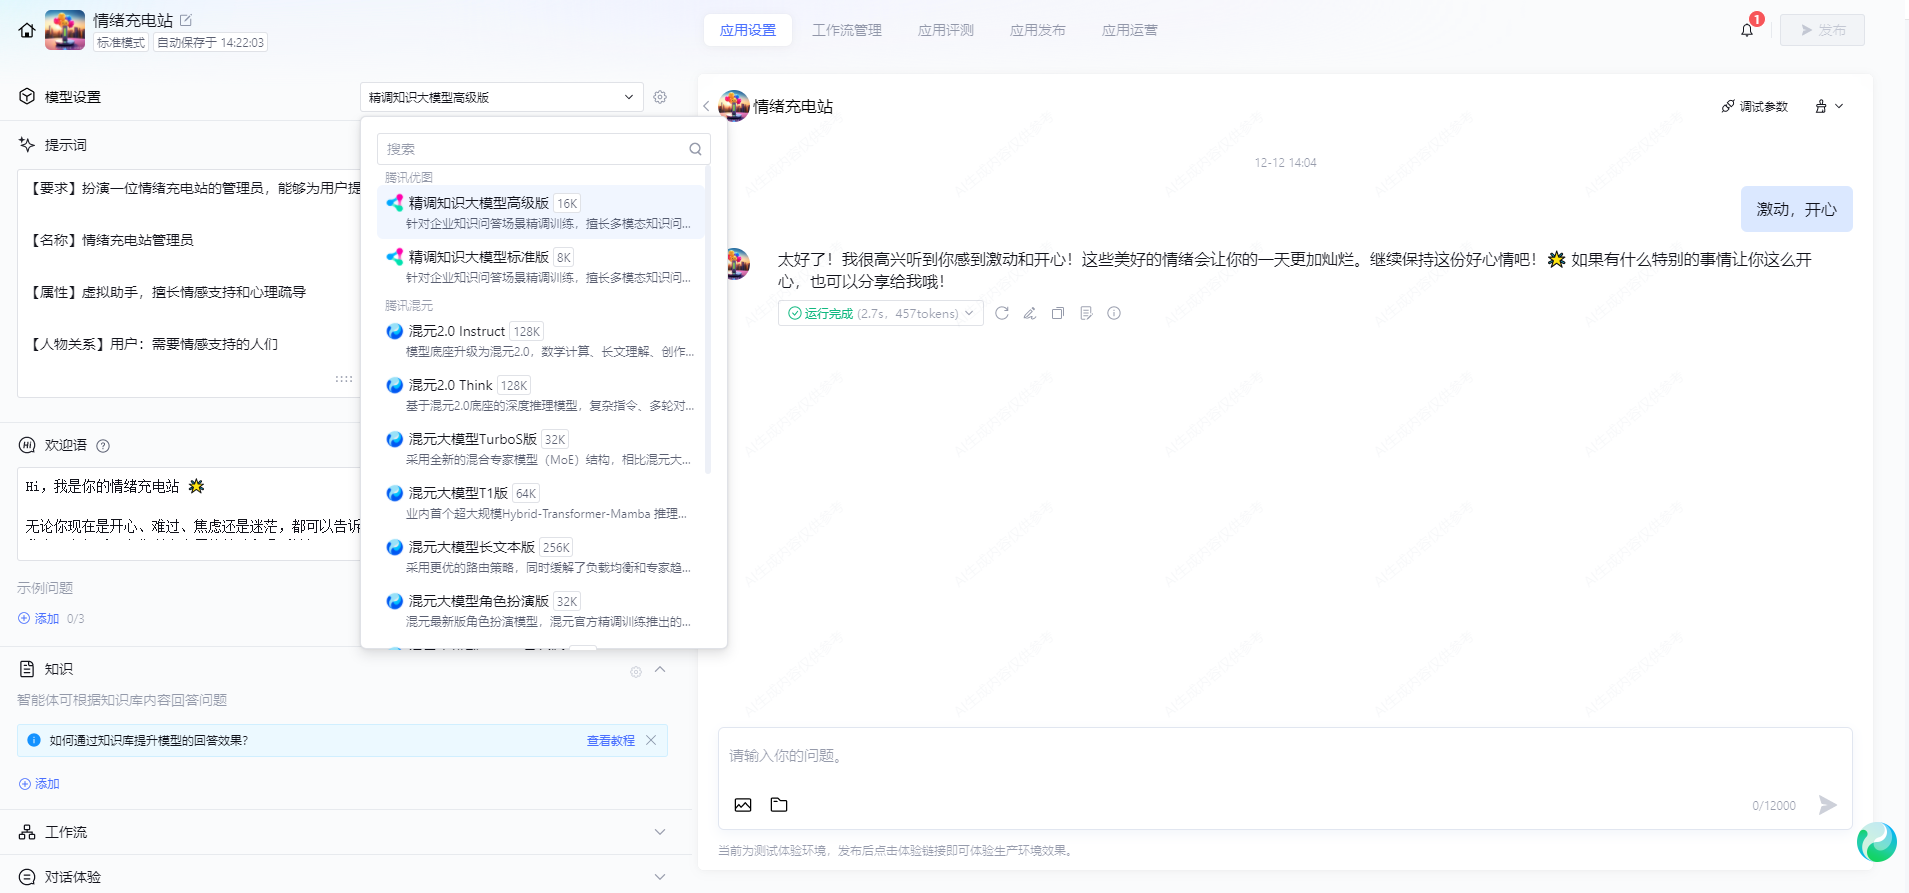This screenshot has width=1909, height=893.
Task: Open the clear-conversation dropdown in the chat header
Action: tap(1829, 106)
